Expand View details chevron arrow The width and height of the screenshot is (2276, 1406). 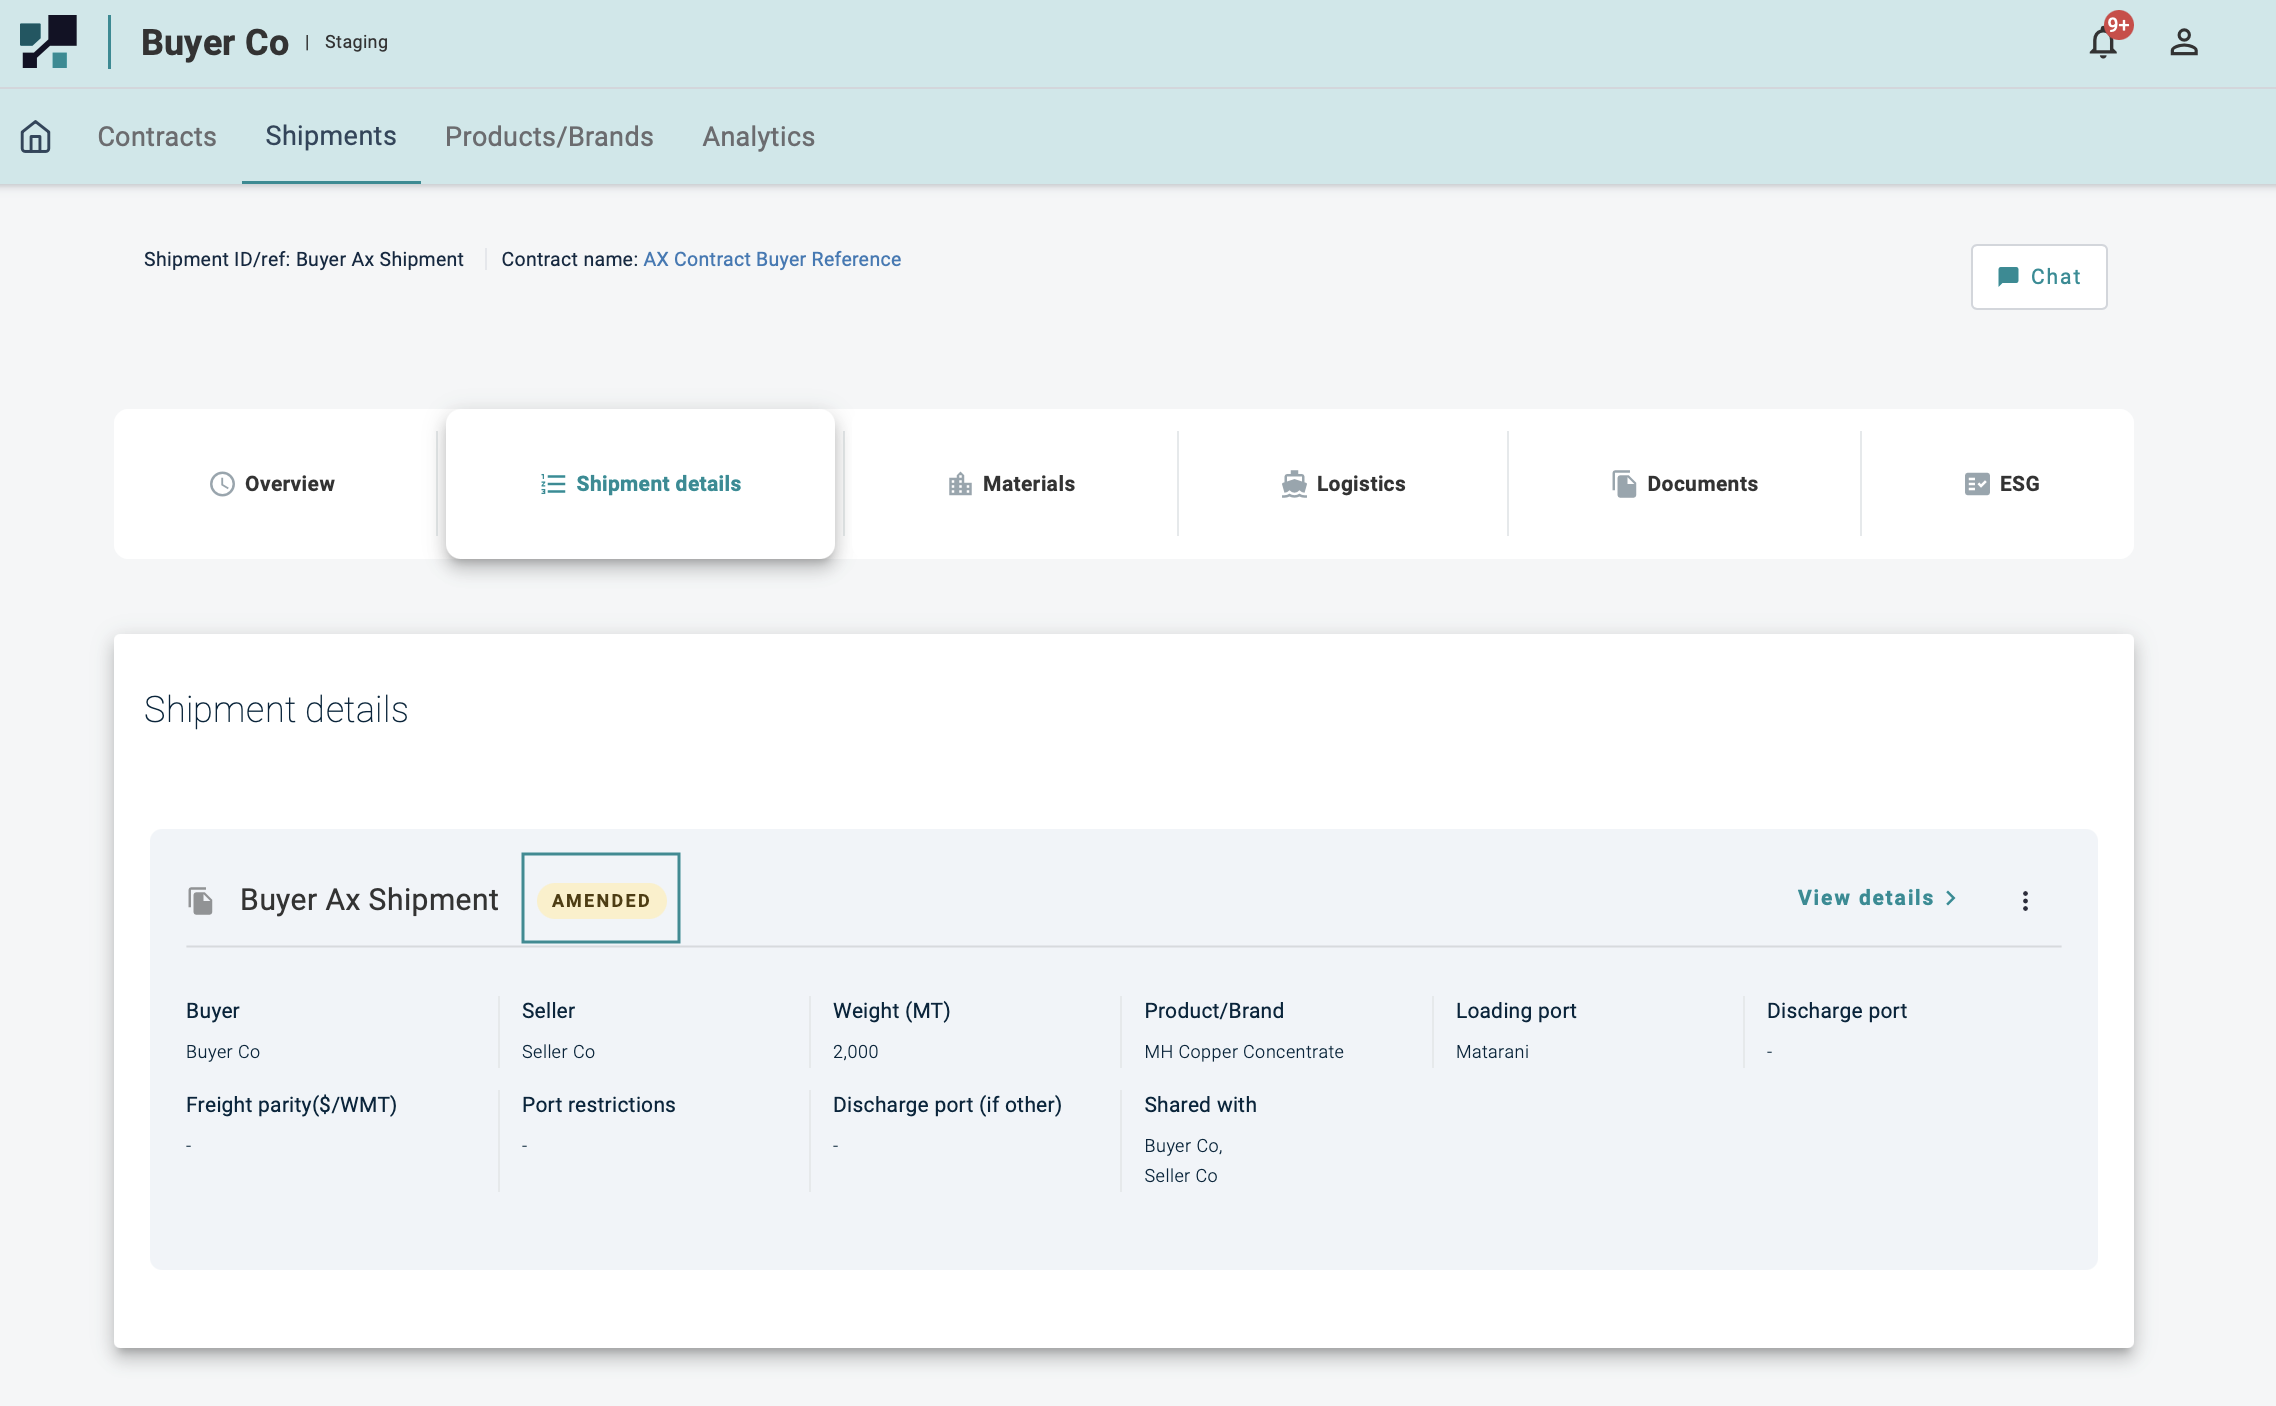[1951, 898]
